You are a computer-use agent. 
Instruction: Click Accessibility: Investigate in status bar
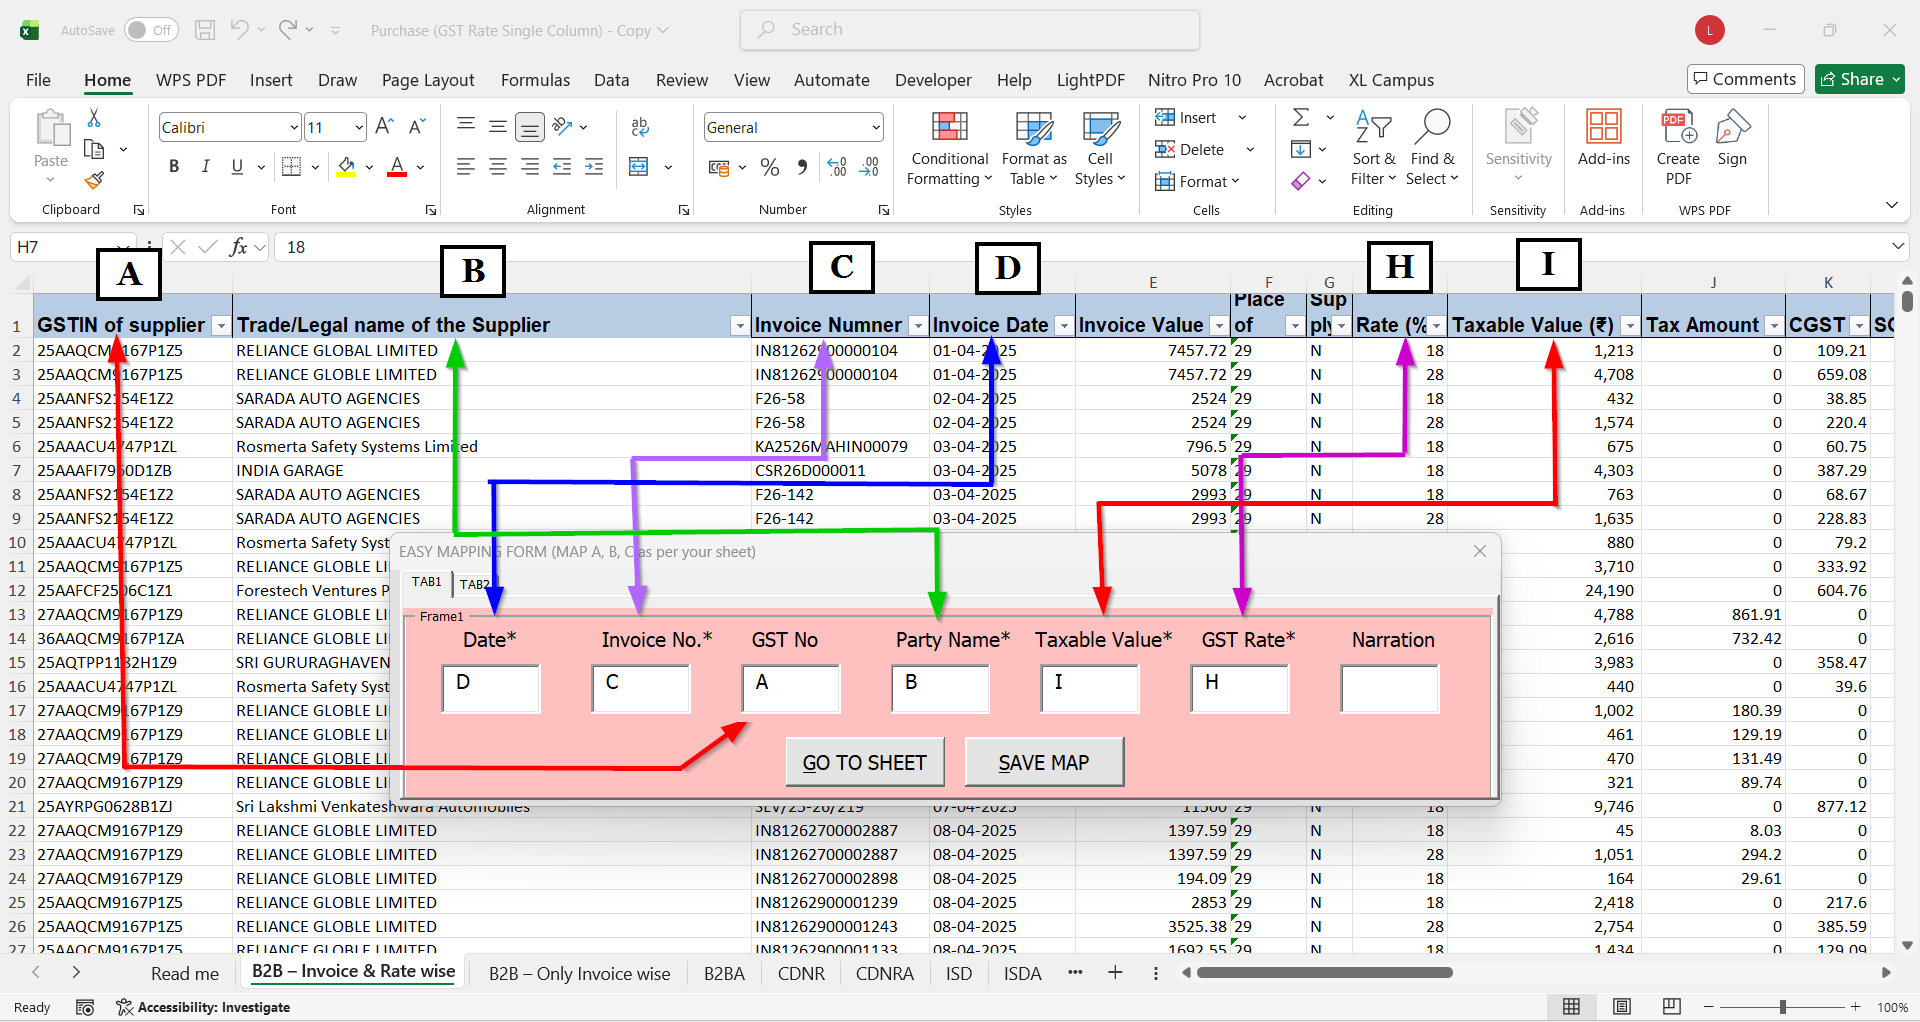pyautogui.click(x=203, y=1007)
